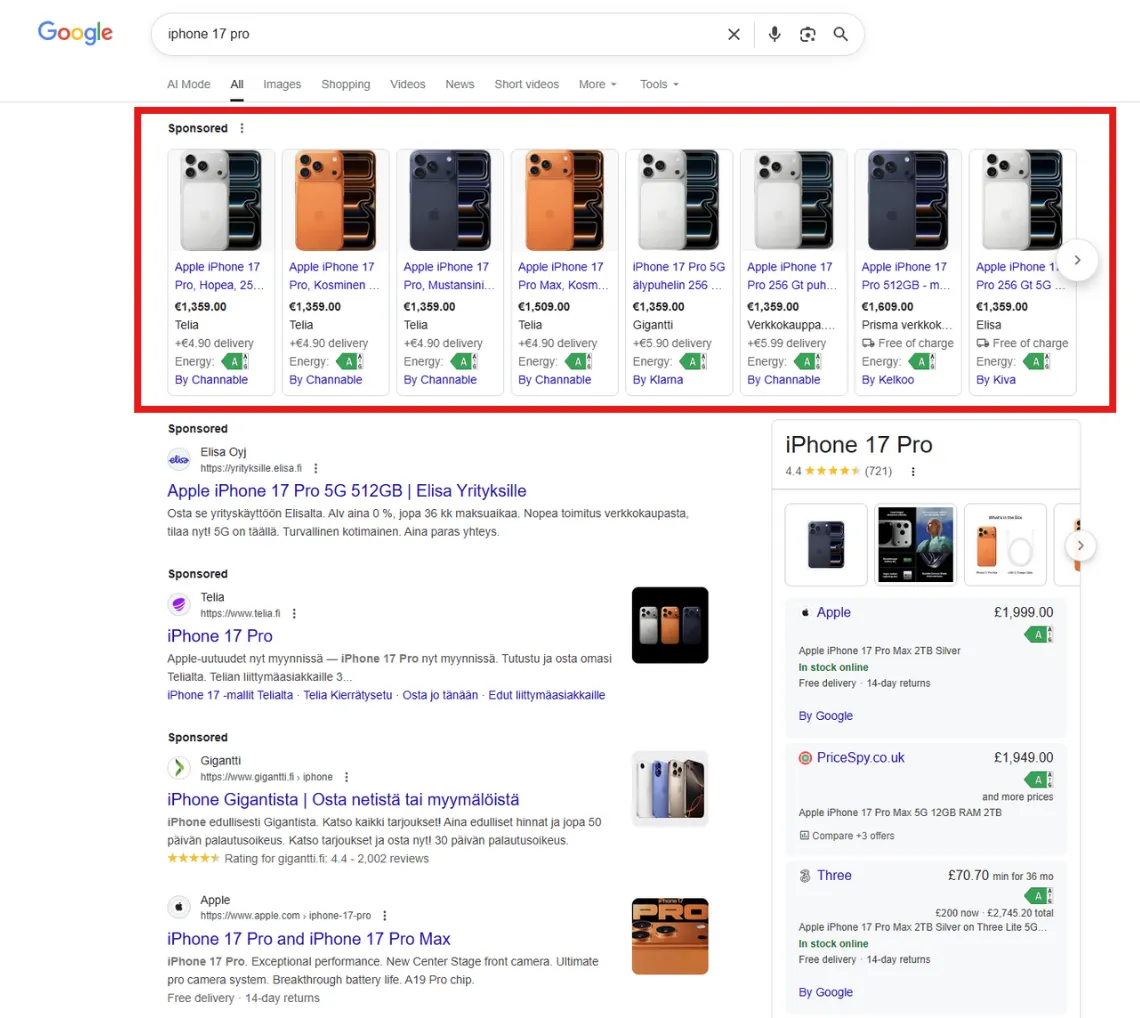The height and width of the screenshot is (1018, 1140).
Task: Open the Tools dropdown
Action: tap(659, 84)
